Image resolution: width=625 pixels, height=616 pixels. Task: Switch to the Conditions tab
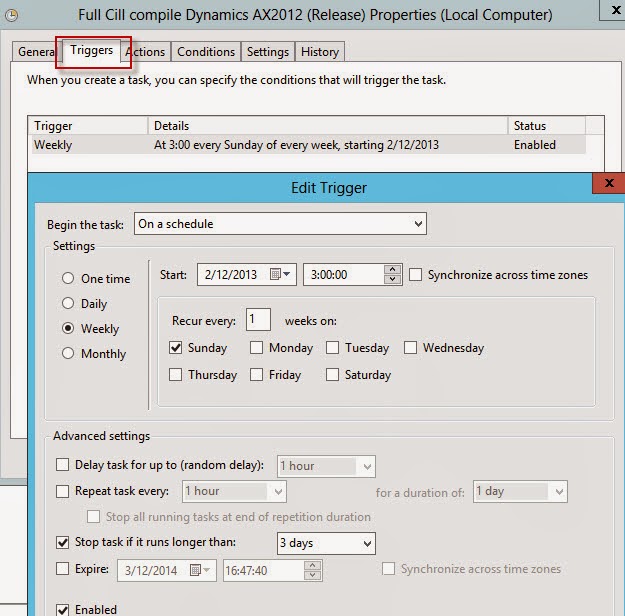[206, 51]
